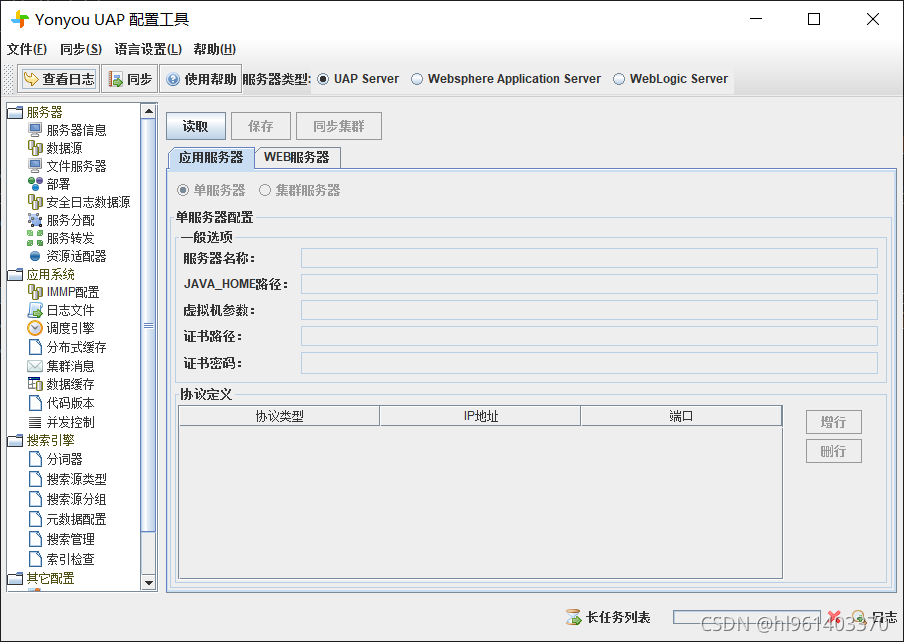Open the 长任务列表 status bar item
Screen dimensions: 904x642
[x=608, y=617]
